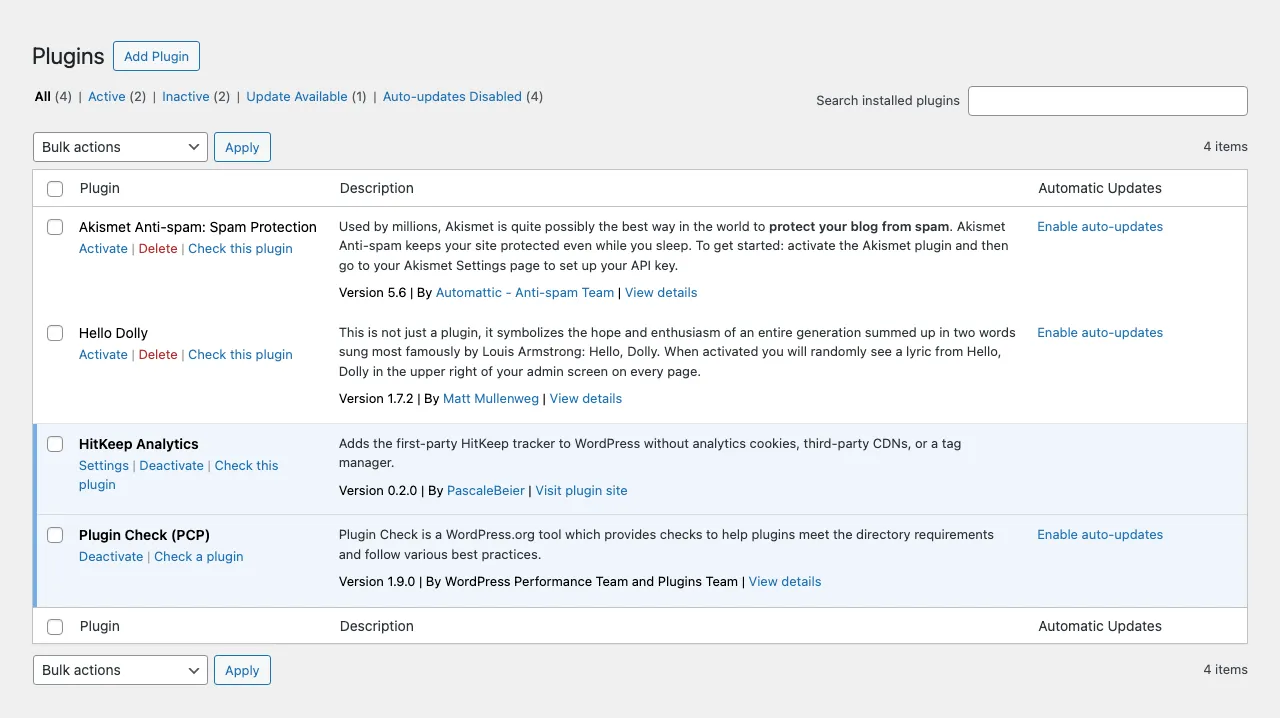
Task: Click the Plugin column label in footer
Action: tap(99, 626)
